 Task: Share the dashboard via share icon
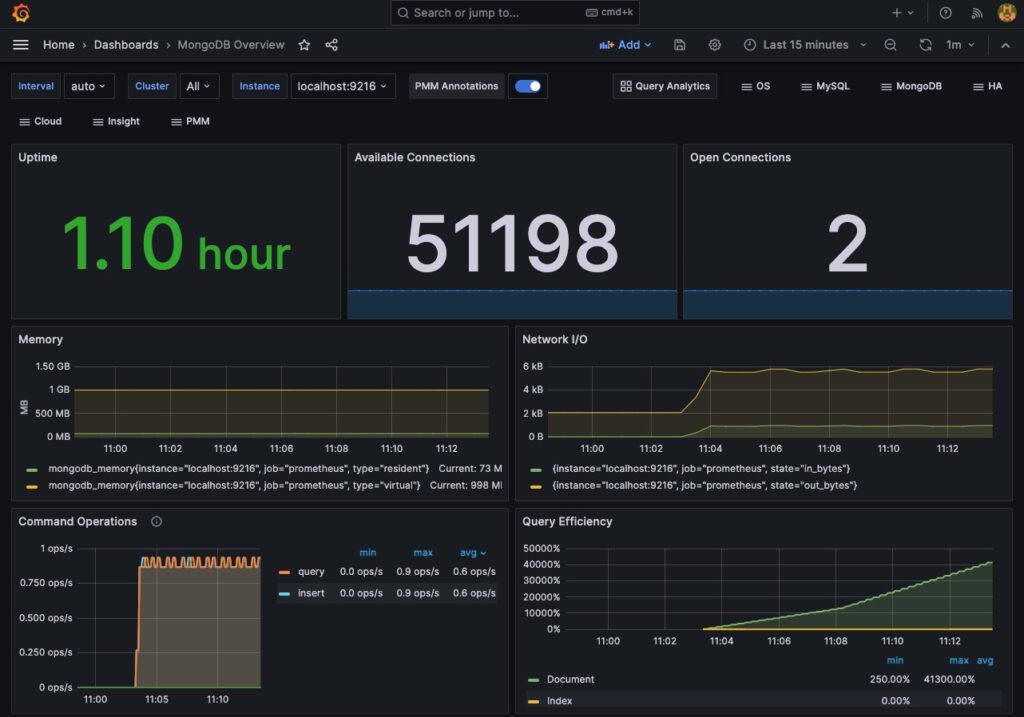(332, 44)
